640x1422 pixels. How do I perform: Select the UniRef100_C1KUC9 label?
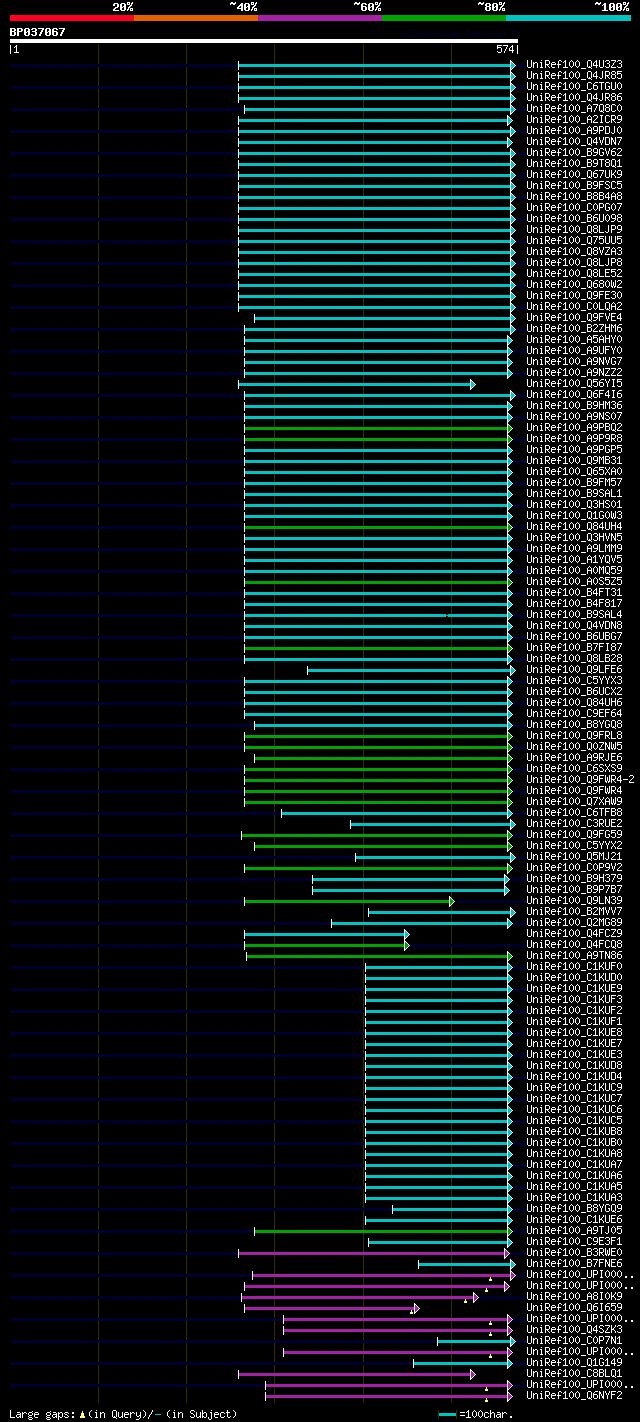point(574,1087)
